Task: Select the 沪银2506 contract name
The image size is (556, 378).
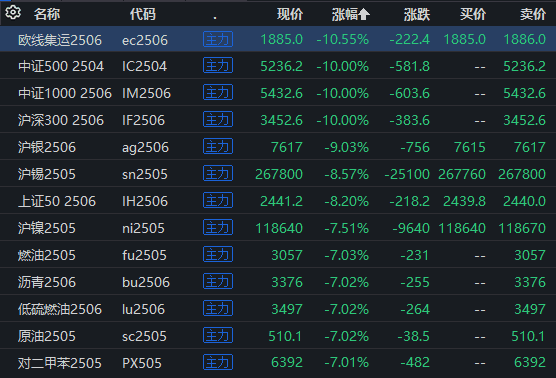Action: point(47,147)
